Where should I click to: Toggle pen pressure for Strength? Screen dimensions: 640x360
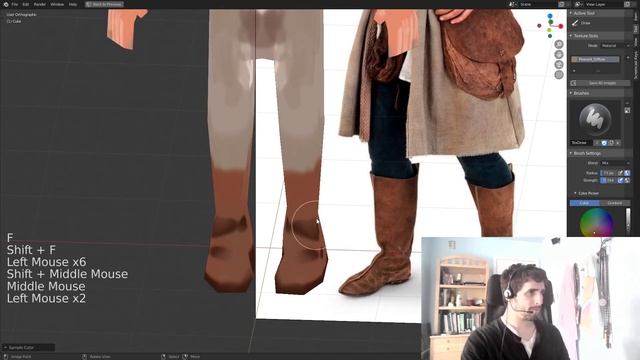coord(620,180)
